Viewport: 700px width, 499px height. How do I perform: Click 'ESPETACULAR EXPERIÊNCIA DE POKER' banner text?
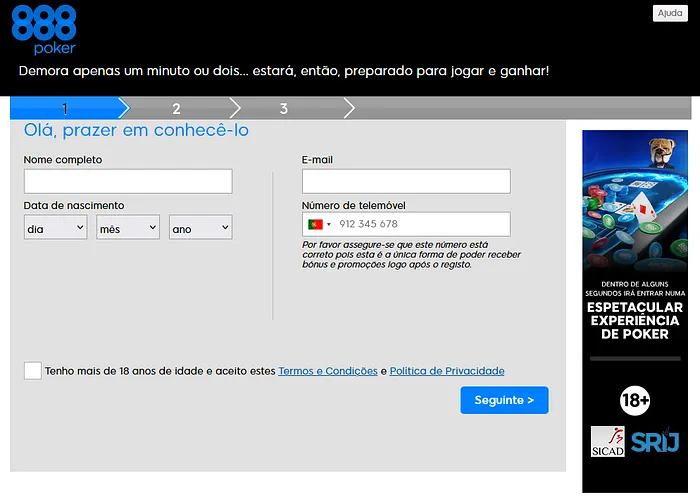(x=635, y=320)
